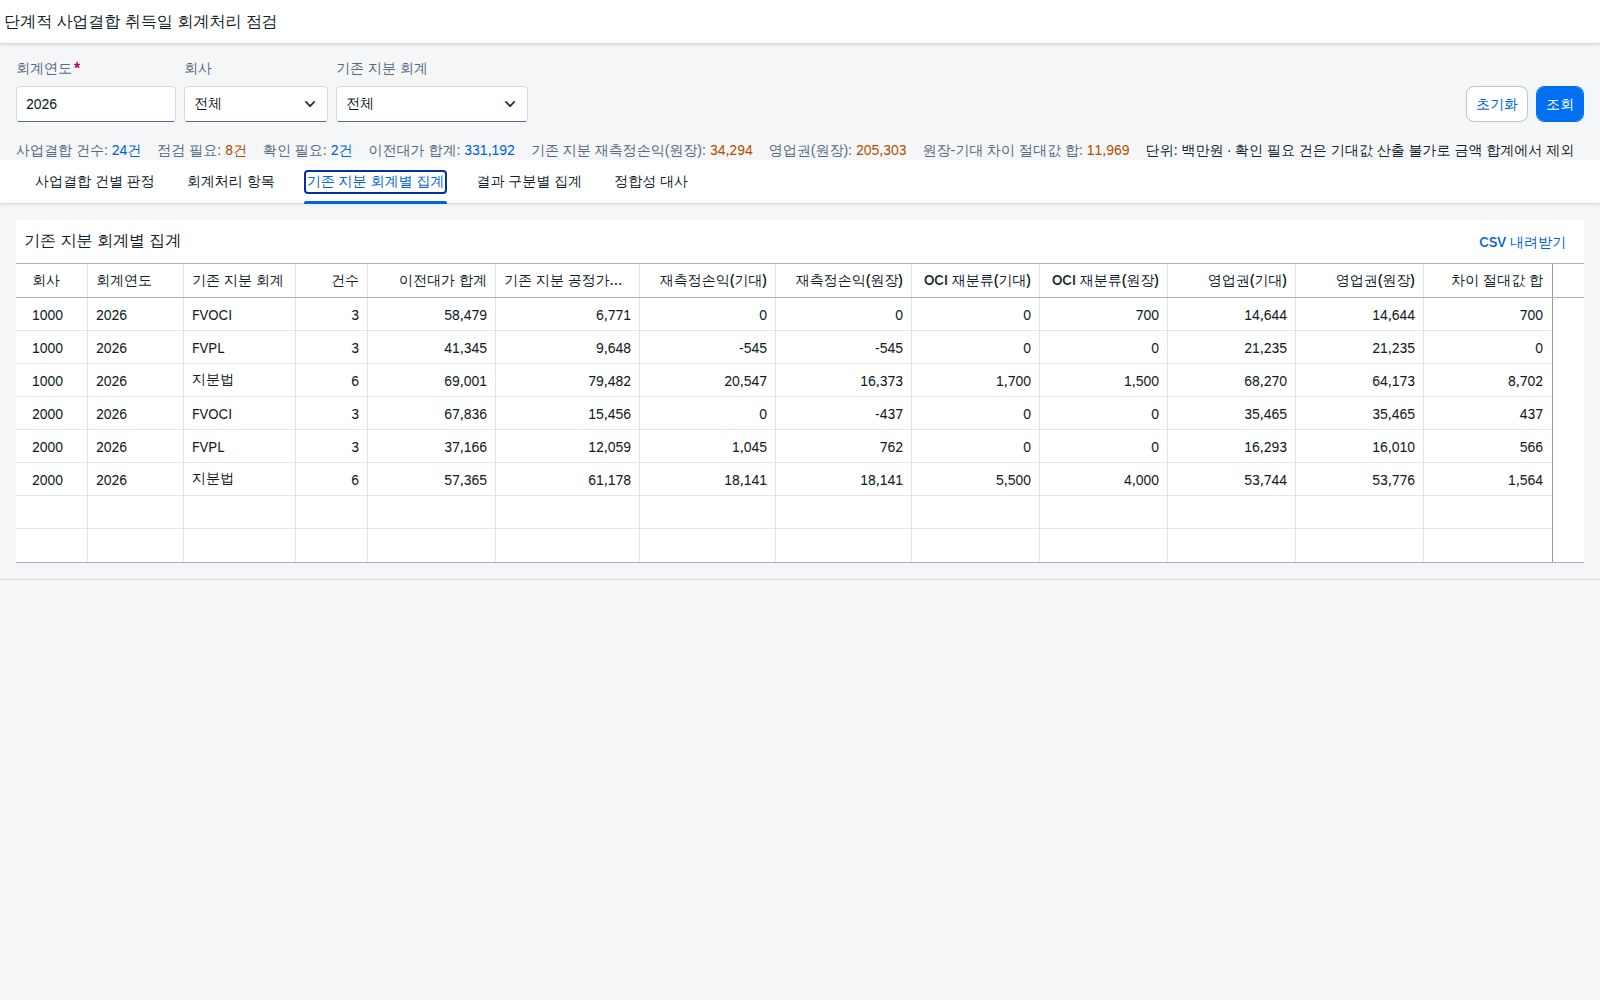Select the 16,010 goodwill cell
This screenshot has width=1600, height=1000.
point(1360,447)
